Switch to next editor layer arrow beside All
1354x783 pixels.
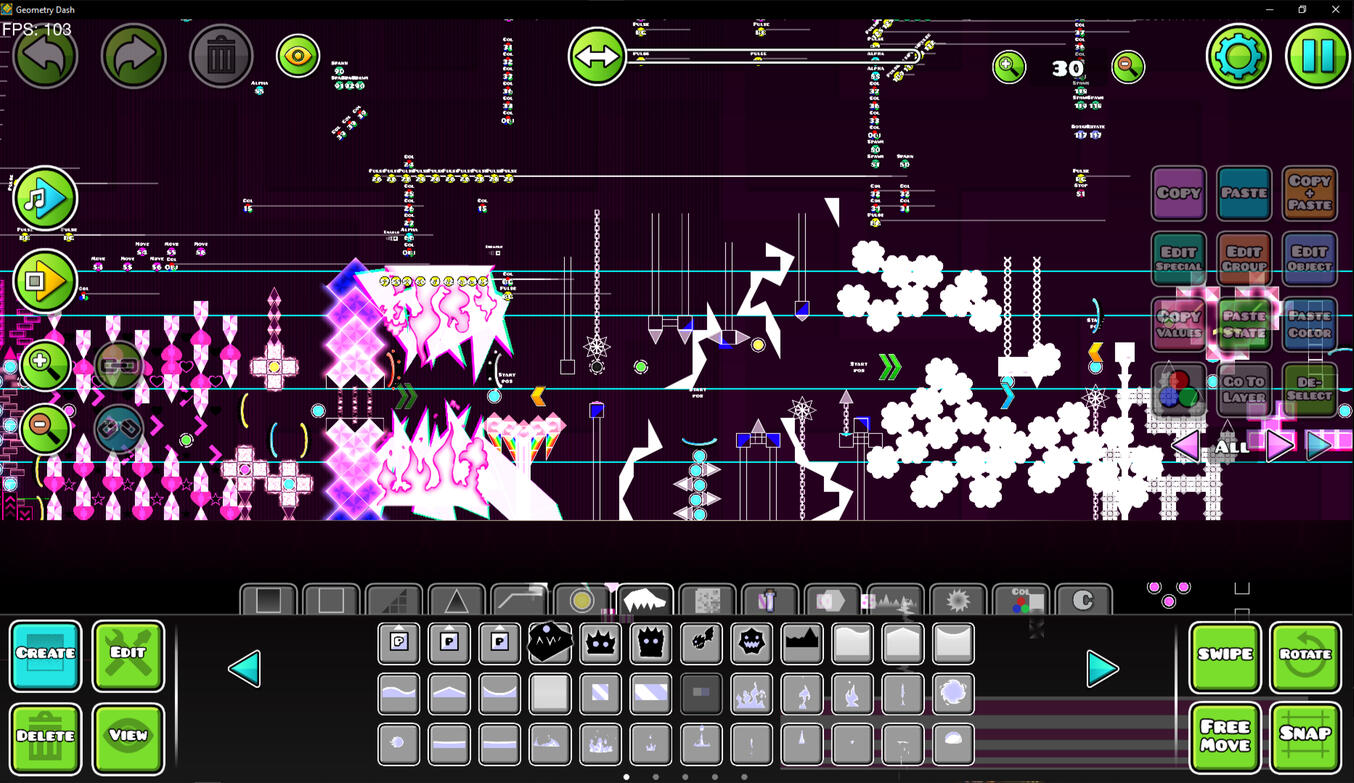(1278, 446)
